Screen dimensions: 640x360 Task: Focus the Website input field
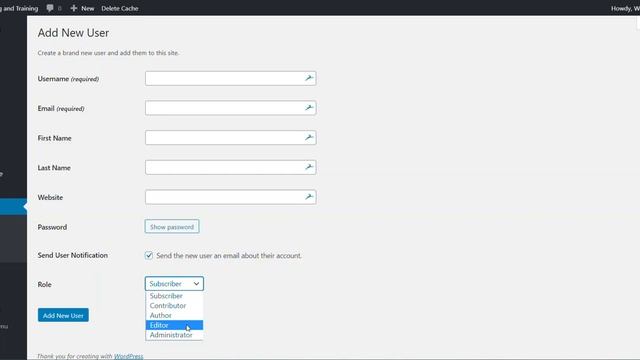point(230,197)
